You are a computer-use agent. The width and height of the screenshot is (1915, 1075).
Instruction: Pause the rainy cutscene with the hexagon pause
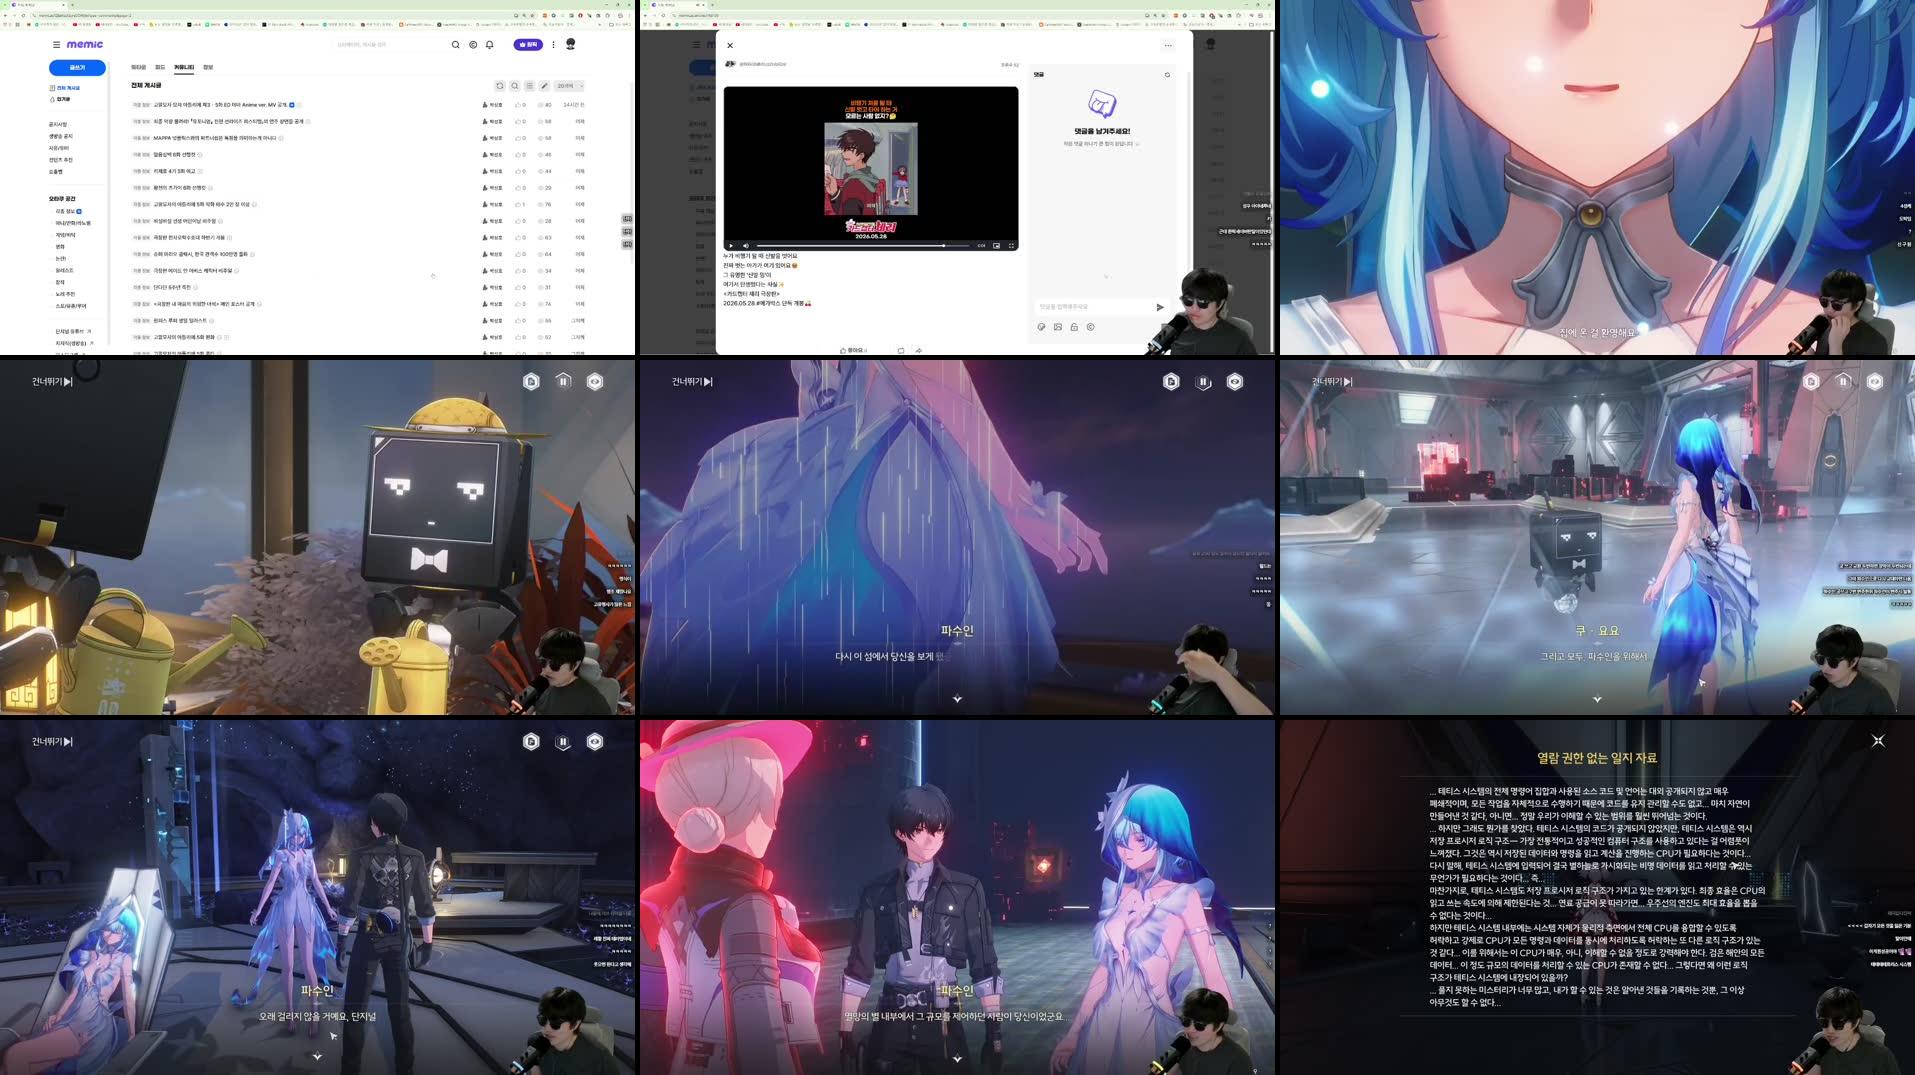(1203, 381)
